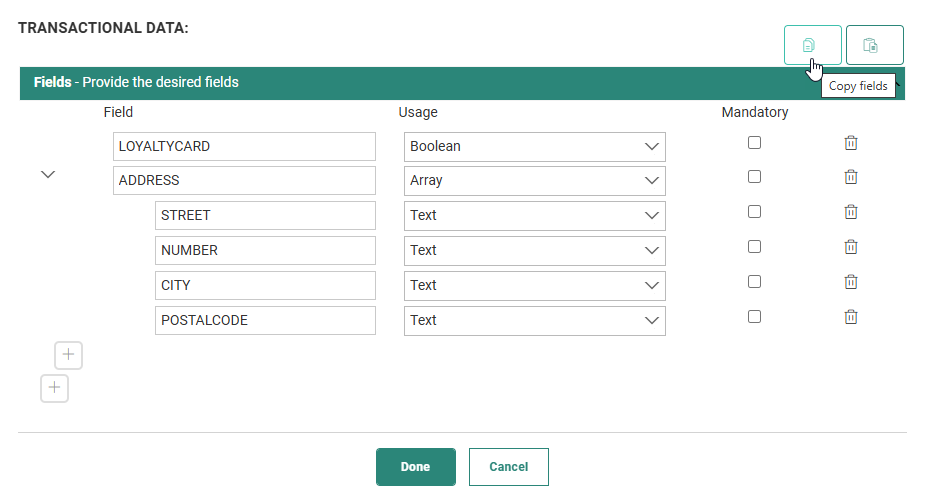Viewport: 926px width, 503px height.
Task: Delete the CITY sub-field row
Action: tap(851, 282)
